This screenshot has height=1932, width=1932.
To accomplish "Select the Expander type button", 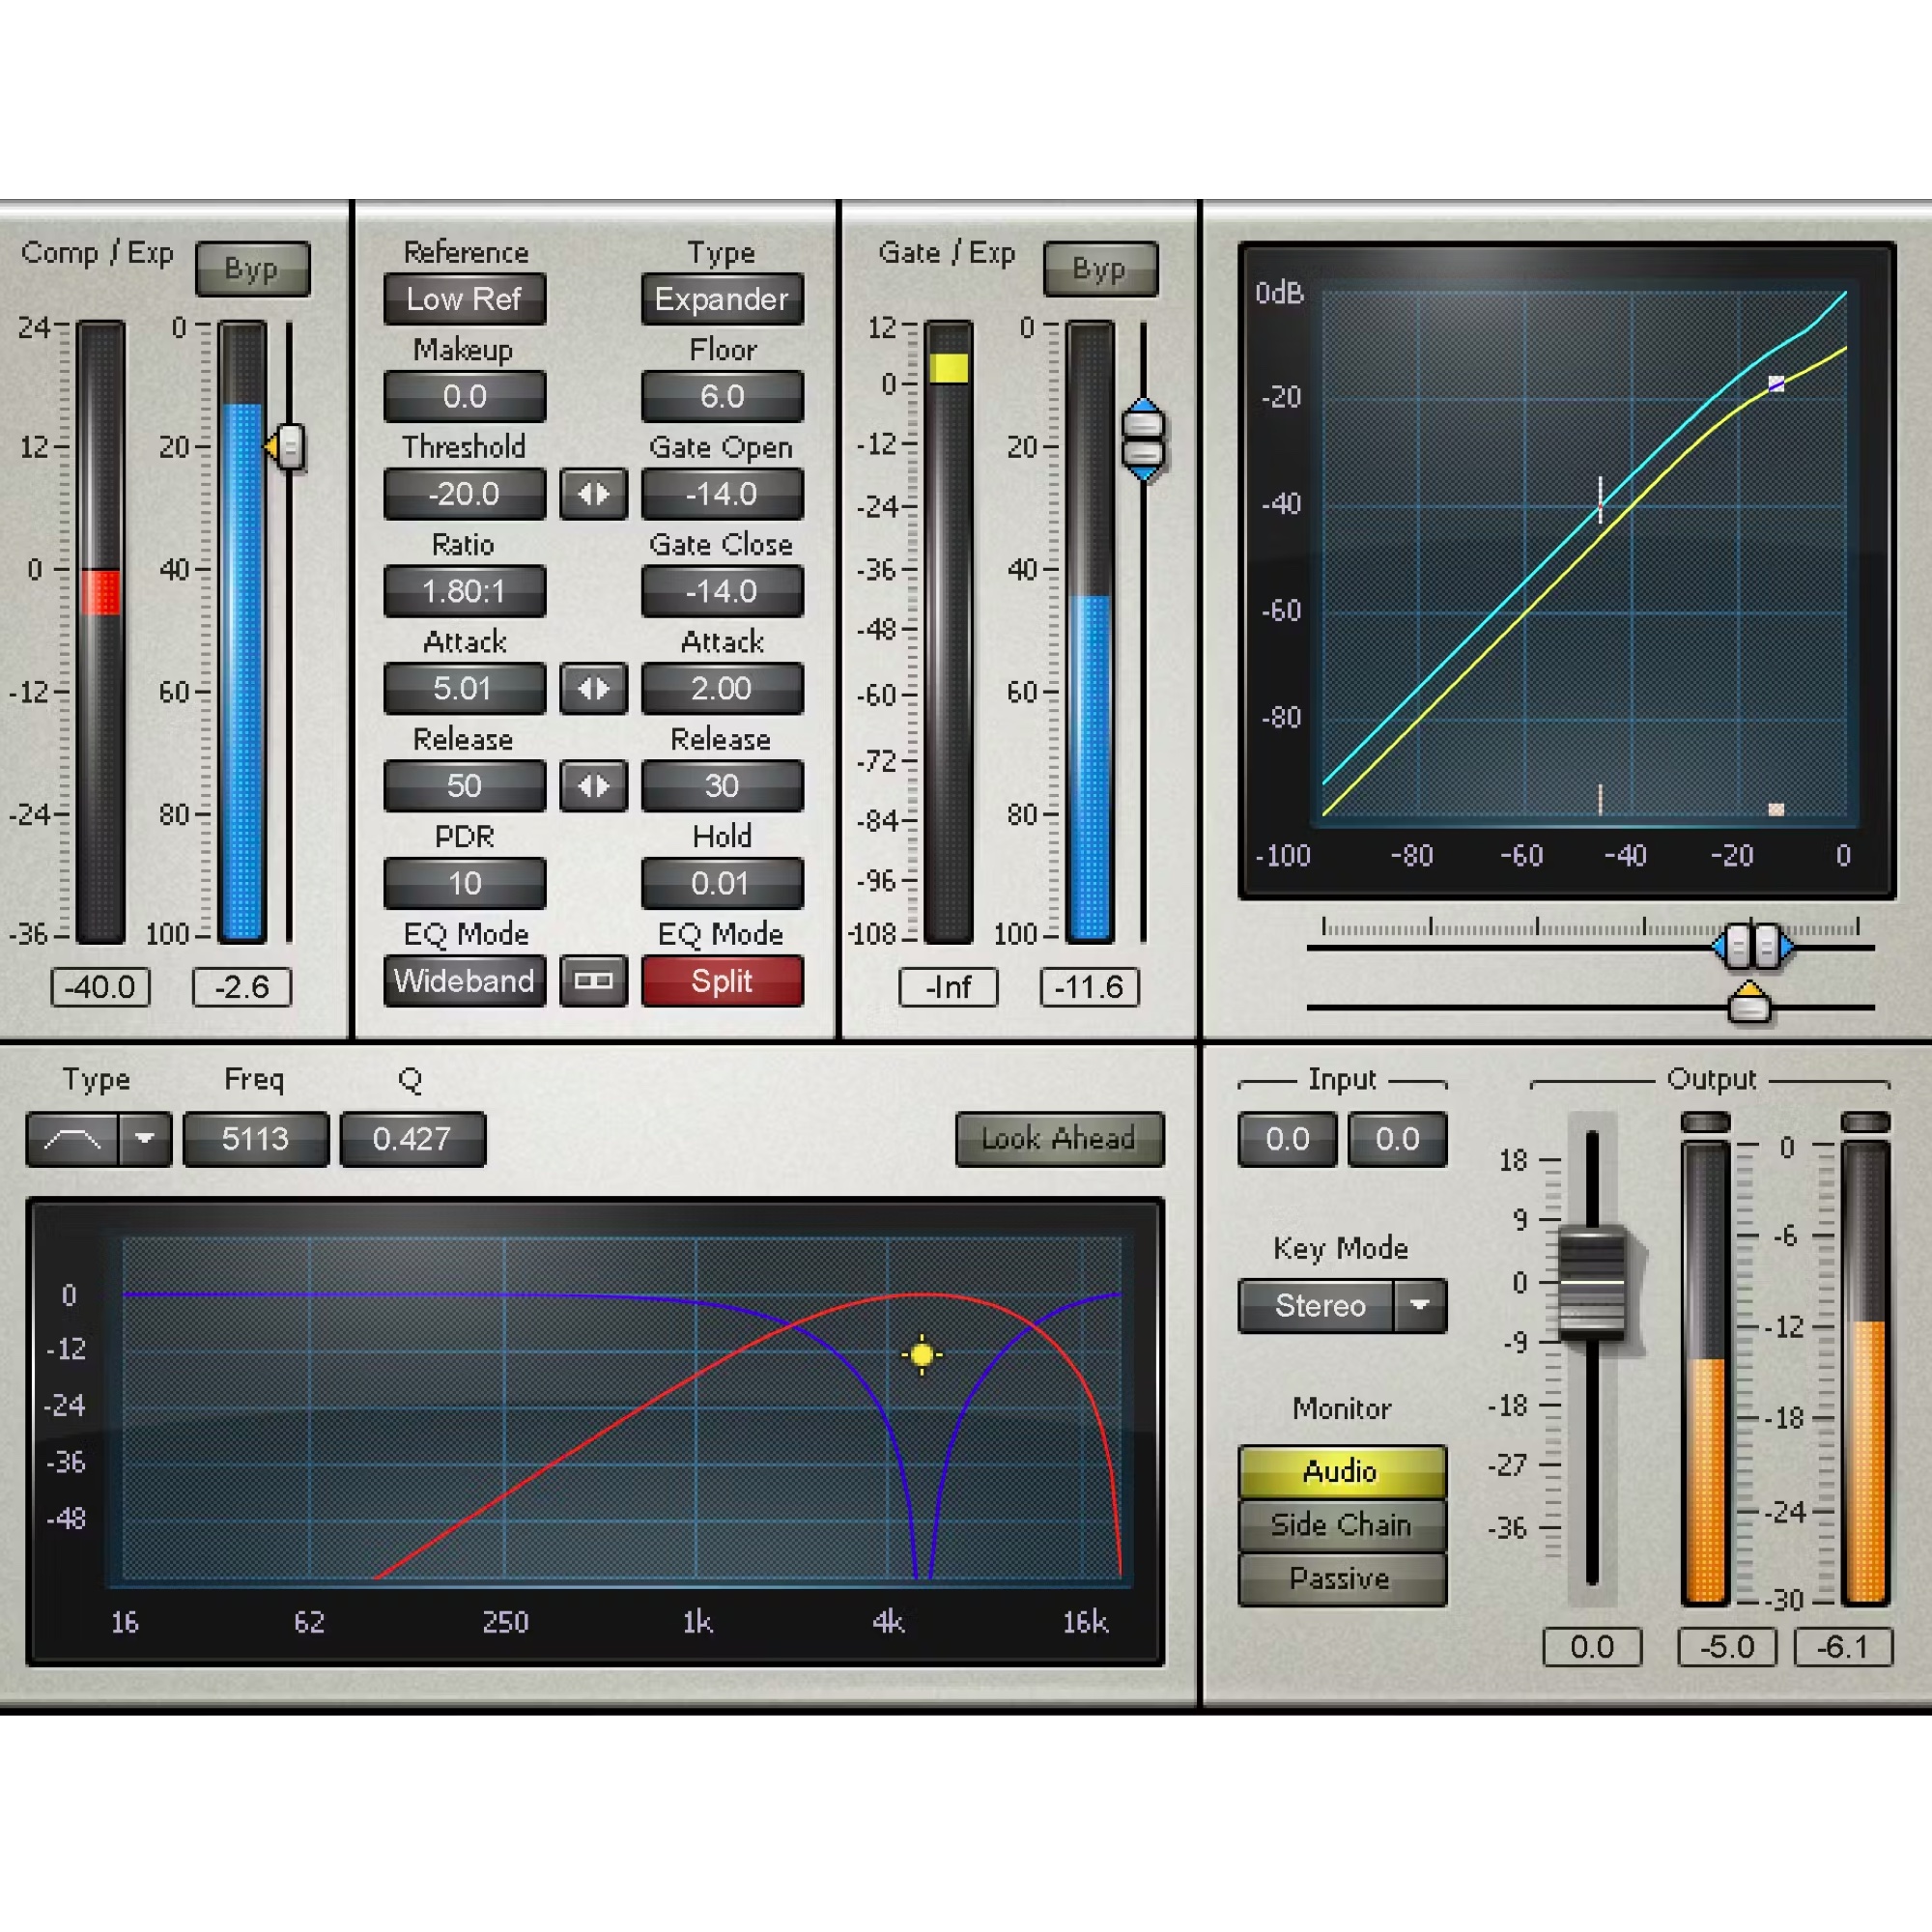I will click(722, 299).
